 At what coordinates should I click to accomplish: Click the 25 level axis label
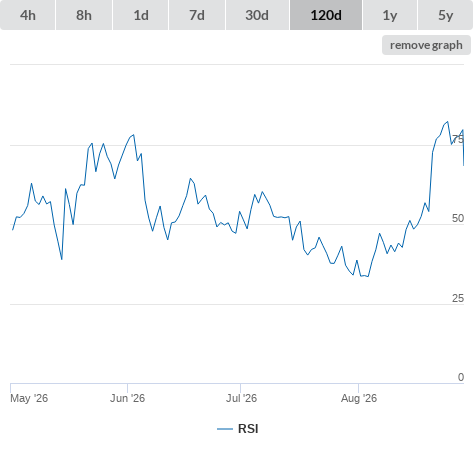pyautogui.click(x=458, y=298)
